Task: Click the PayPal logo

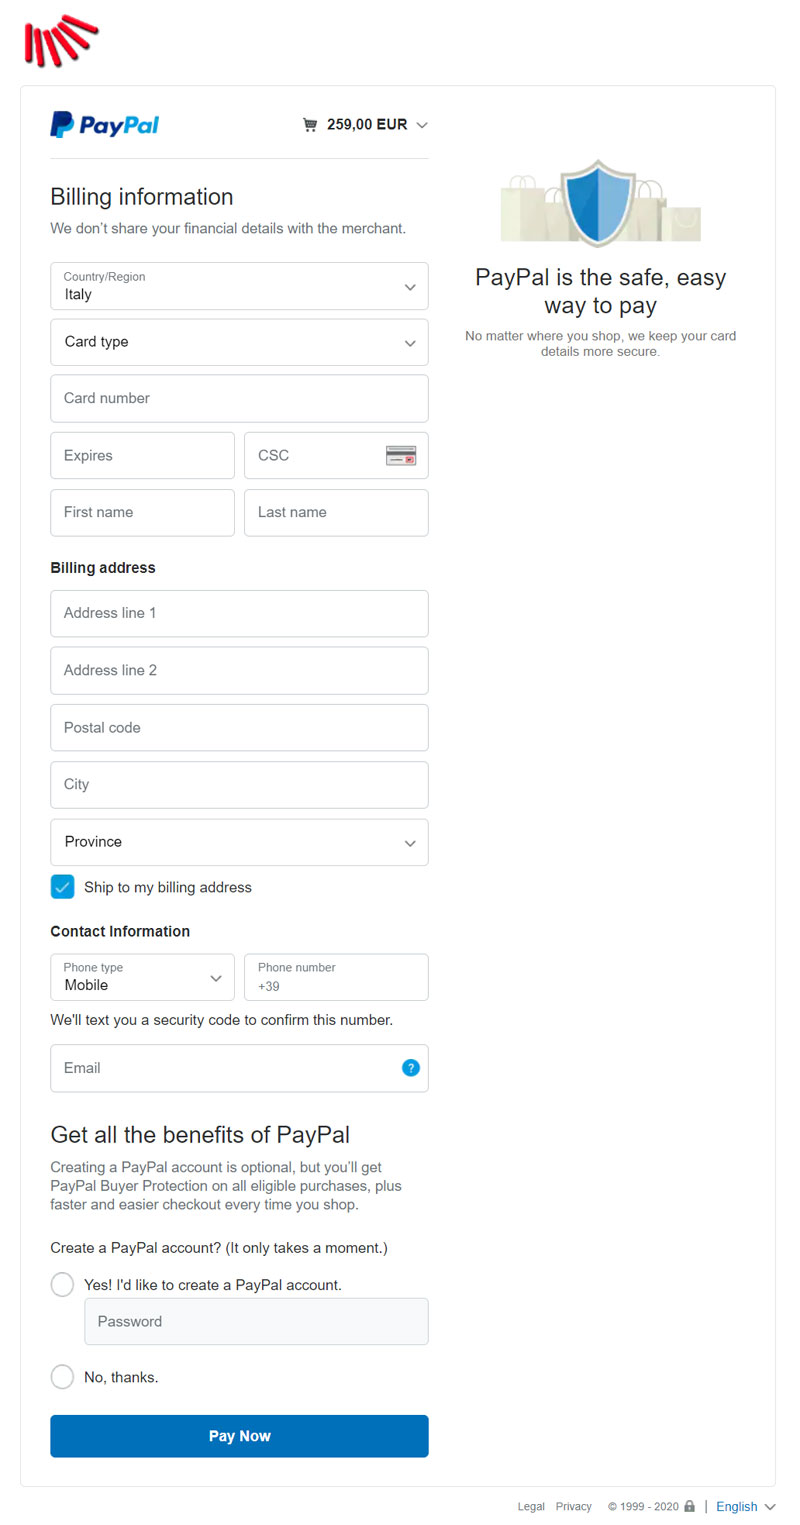Action: 105,125
